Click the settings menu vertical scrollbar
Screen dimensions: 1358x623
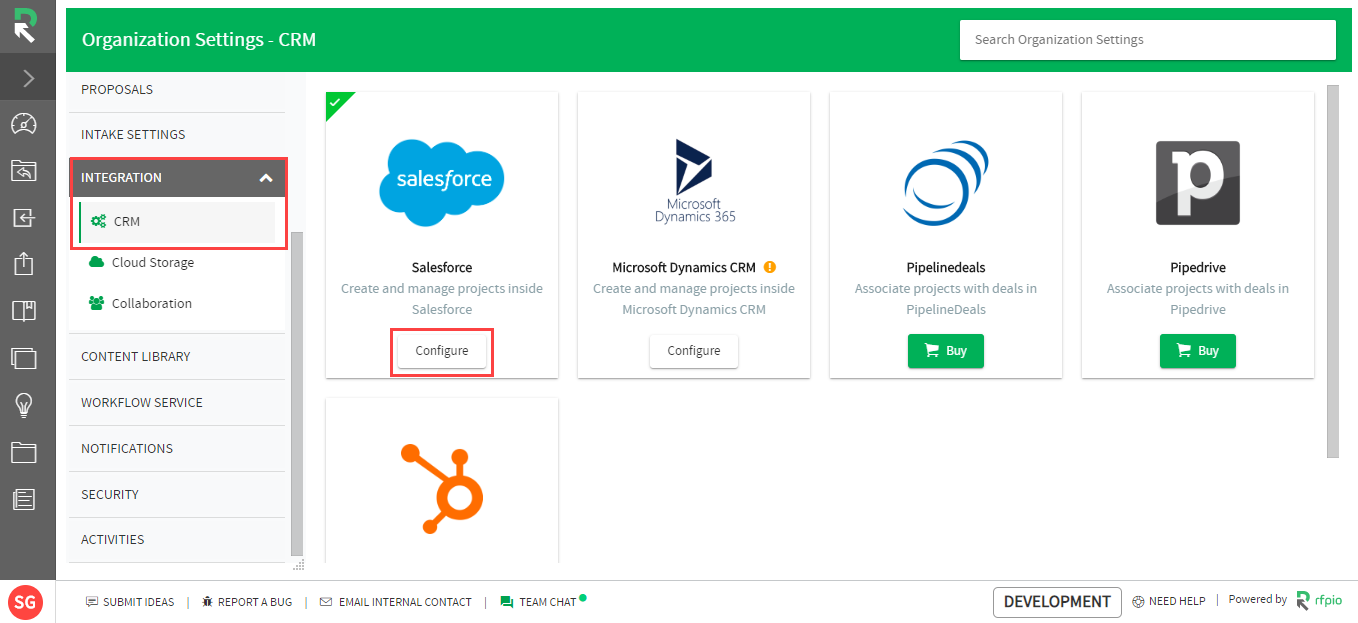pos(295,393)
